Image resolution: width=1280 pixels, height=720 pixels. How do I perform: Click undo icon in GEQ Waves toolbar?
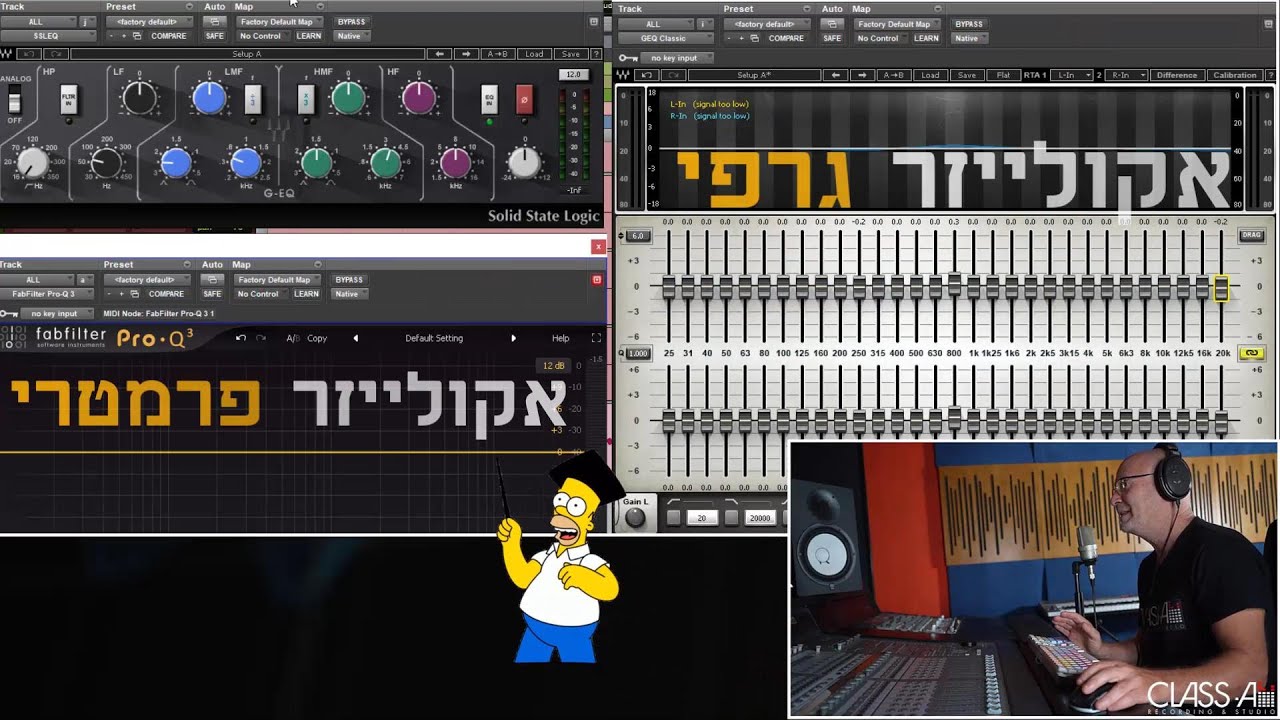(x=646, y=75)
